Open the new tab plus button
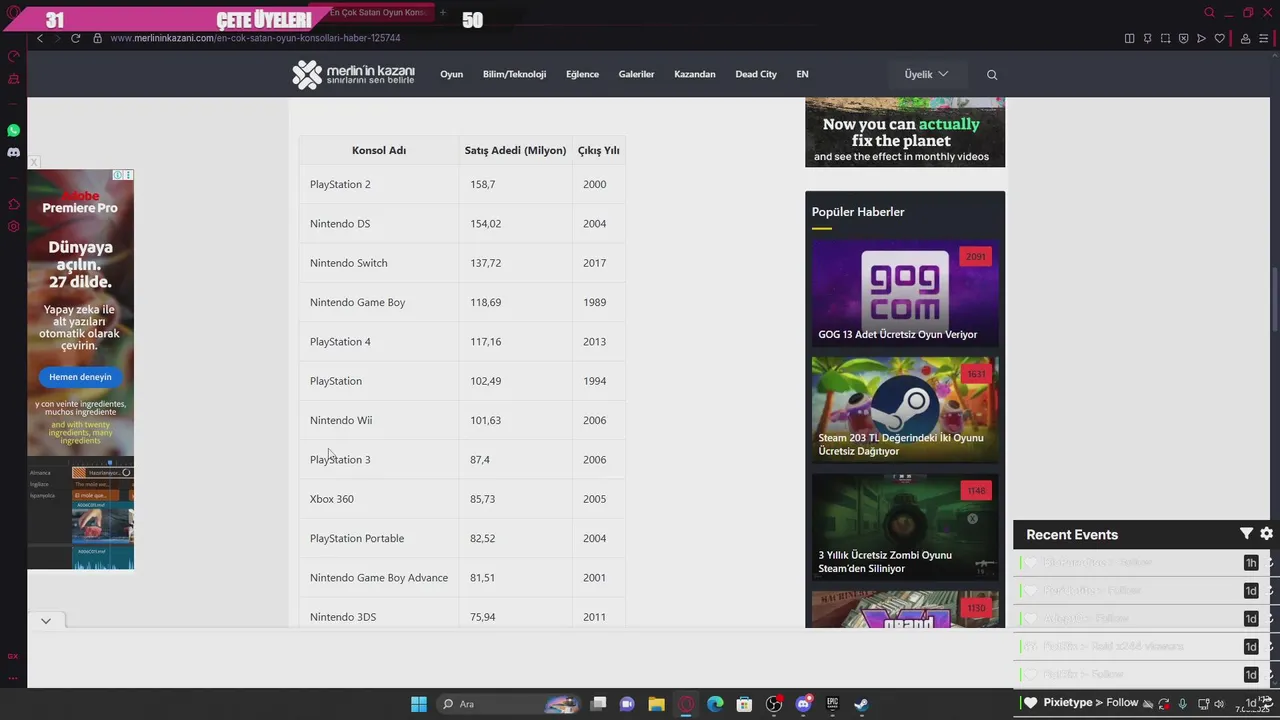This screenshot has width=1280, height=720. click(443, 13)
